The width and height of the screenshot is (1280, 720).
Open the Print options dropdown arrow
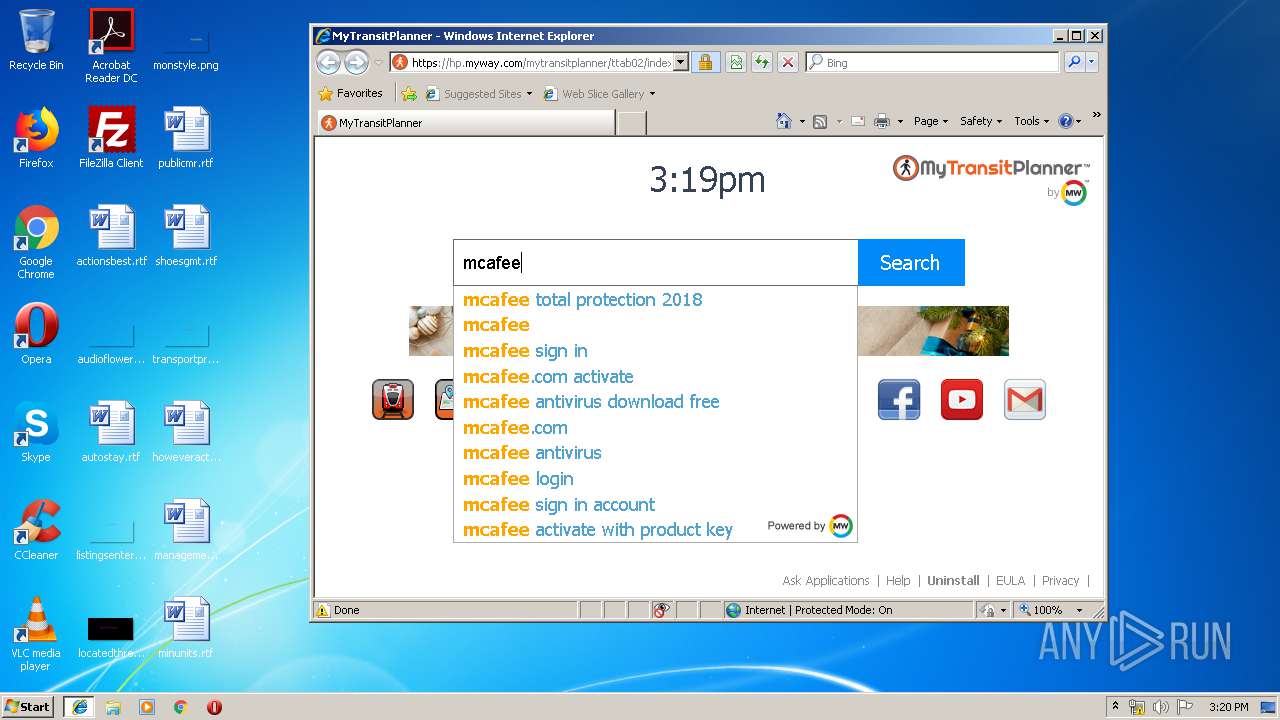click(899, 121)
